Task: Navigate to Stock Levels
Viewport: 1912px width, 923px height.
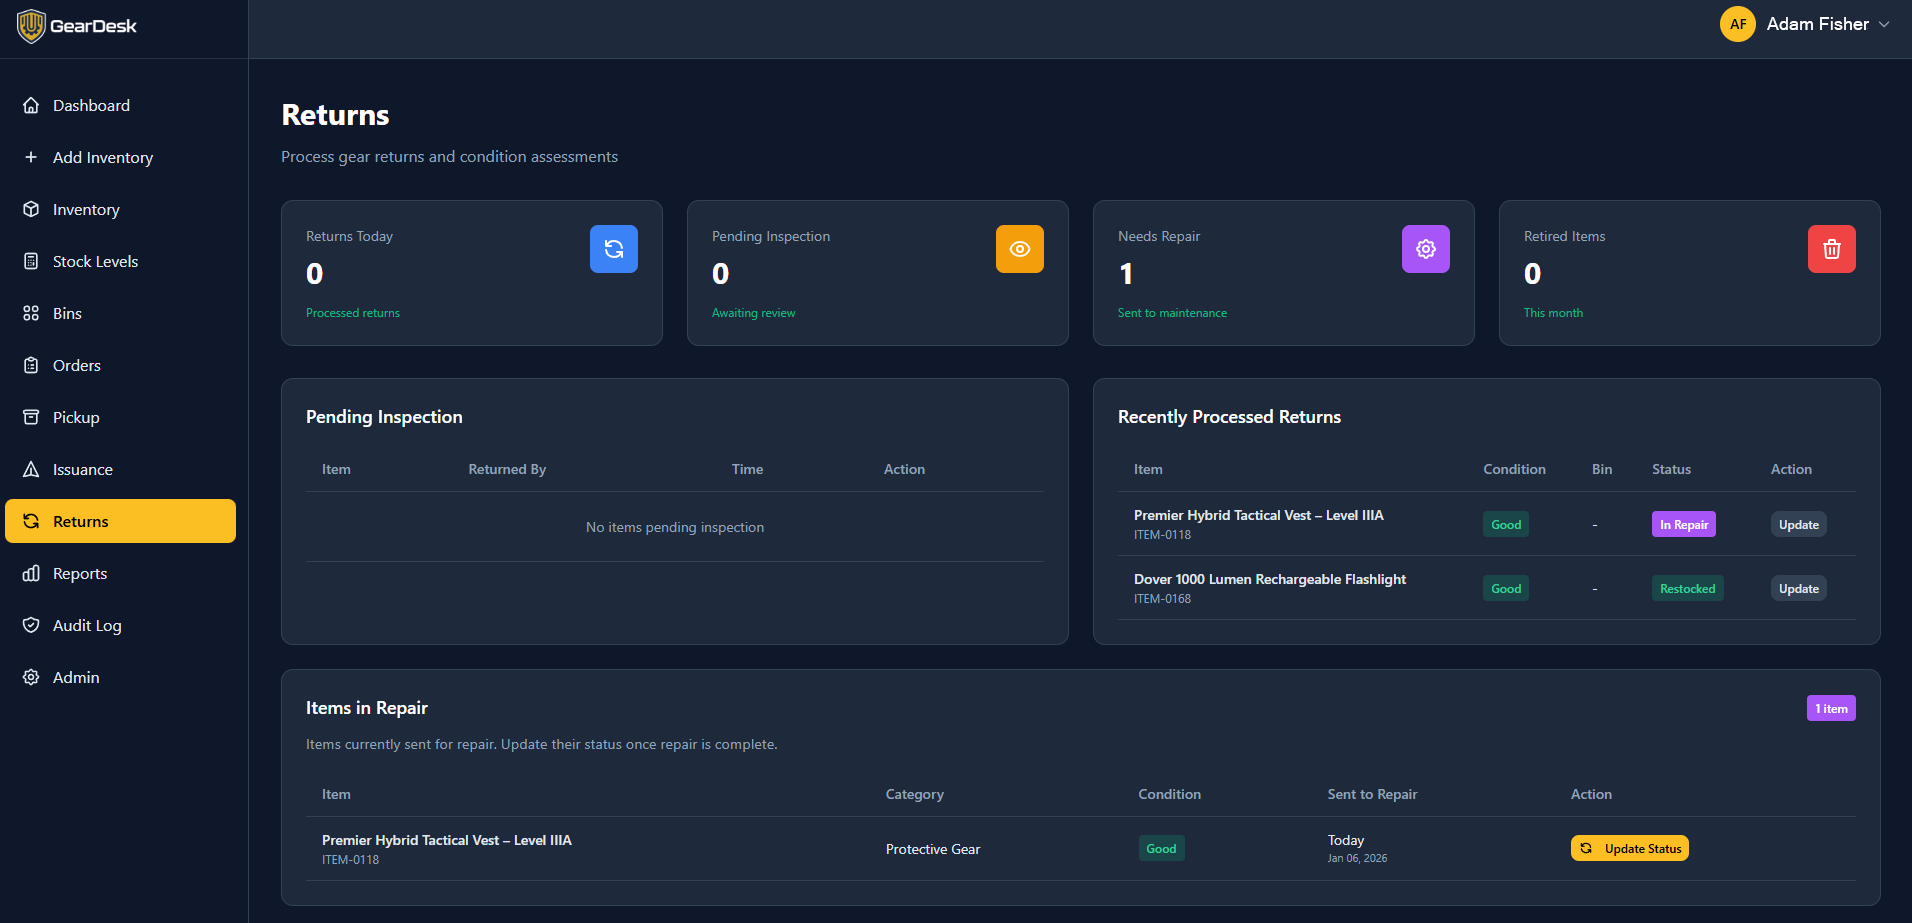Action: (95, 261)
